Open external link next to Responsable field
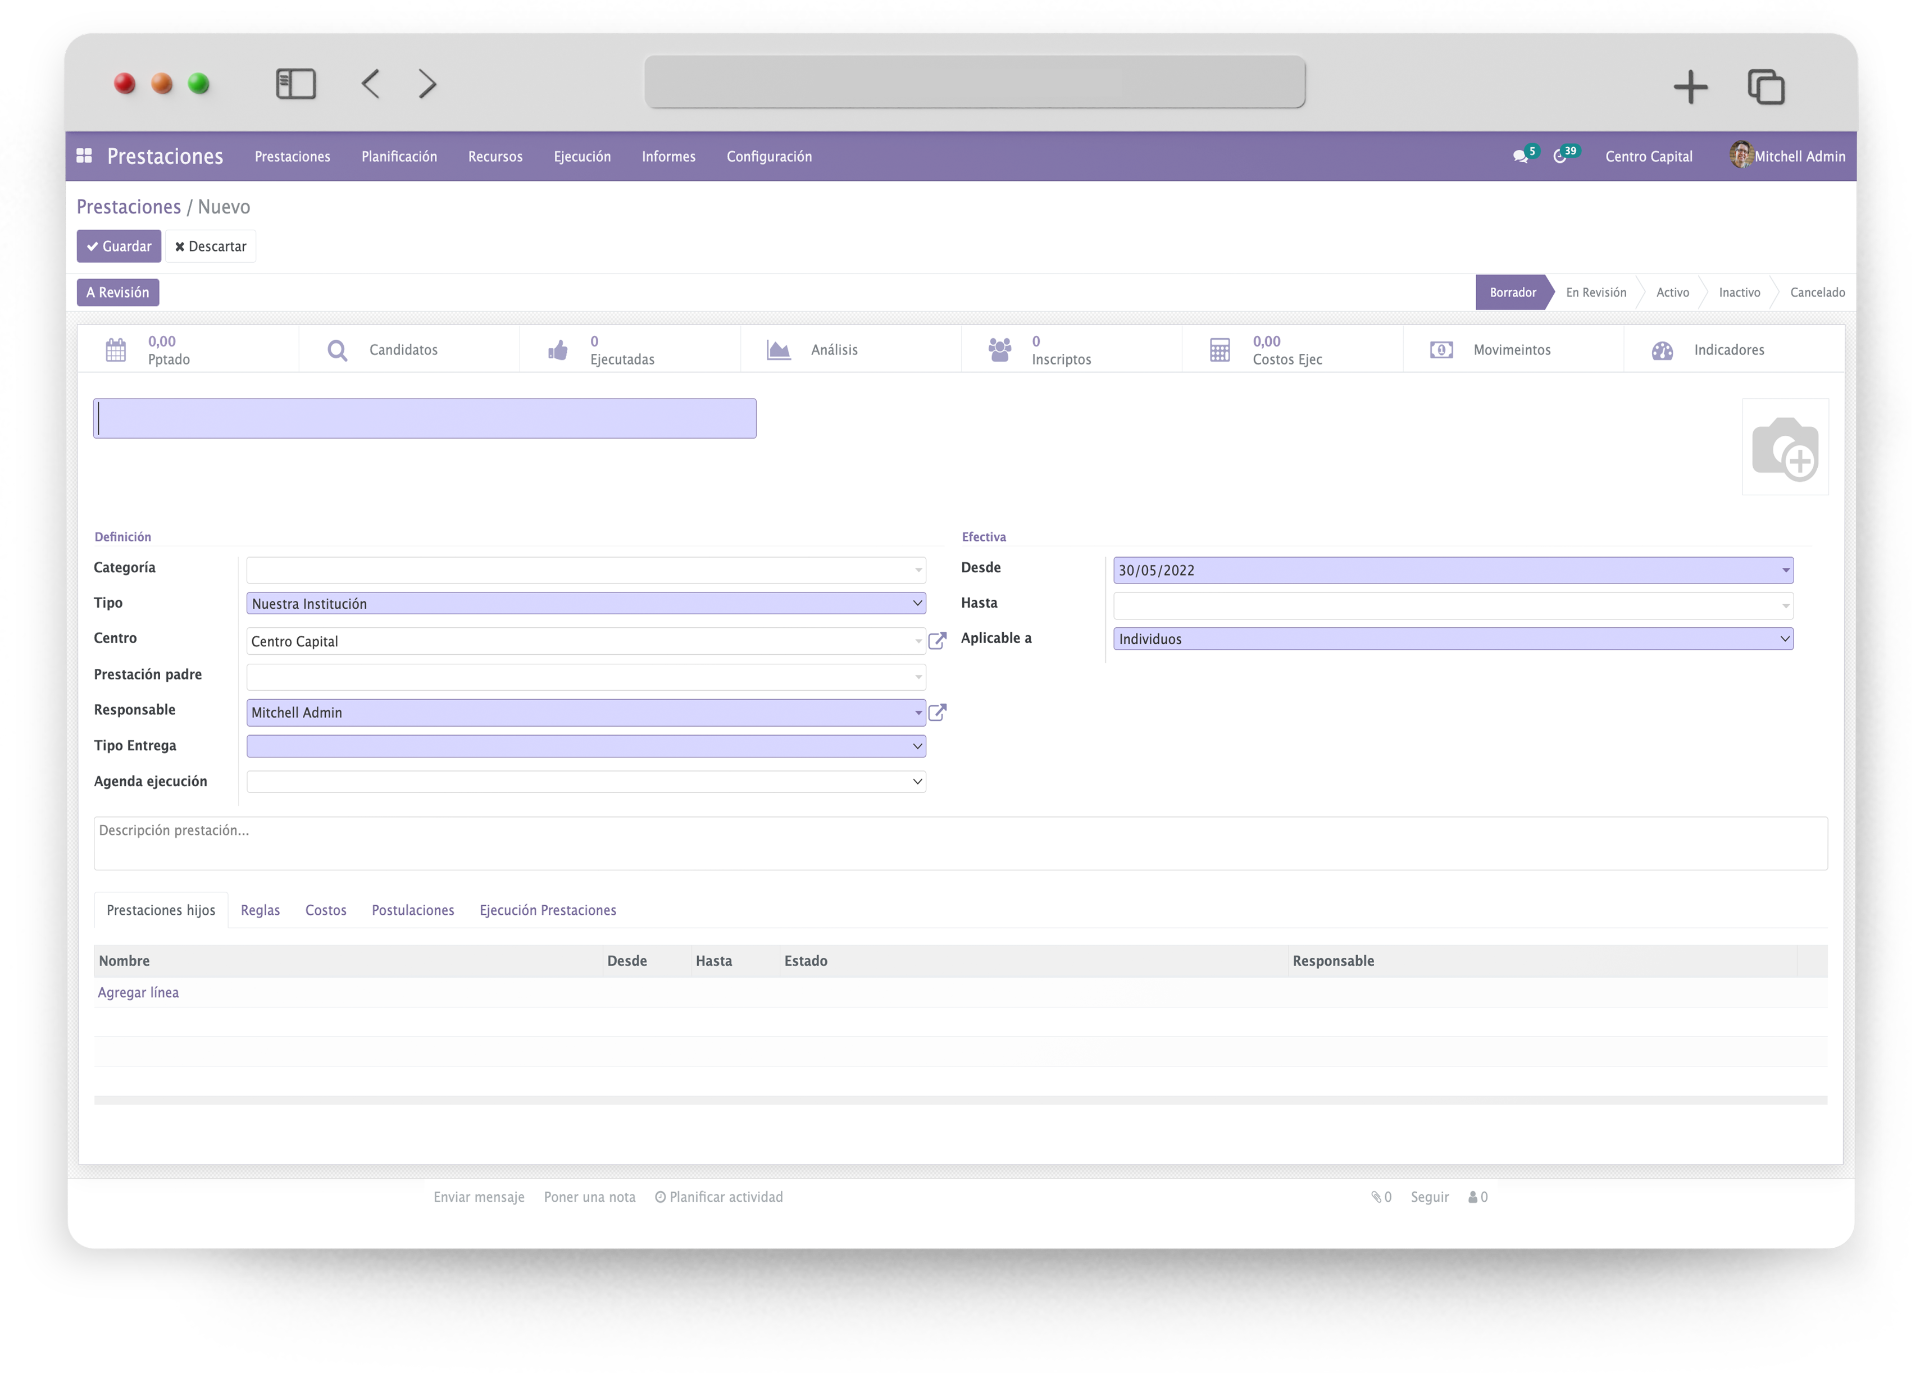The height and width of the screenshot is (1373, 1920). point(937,712)
